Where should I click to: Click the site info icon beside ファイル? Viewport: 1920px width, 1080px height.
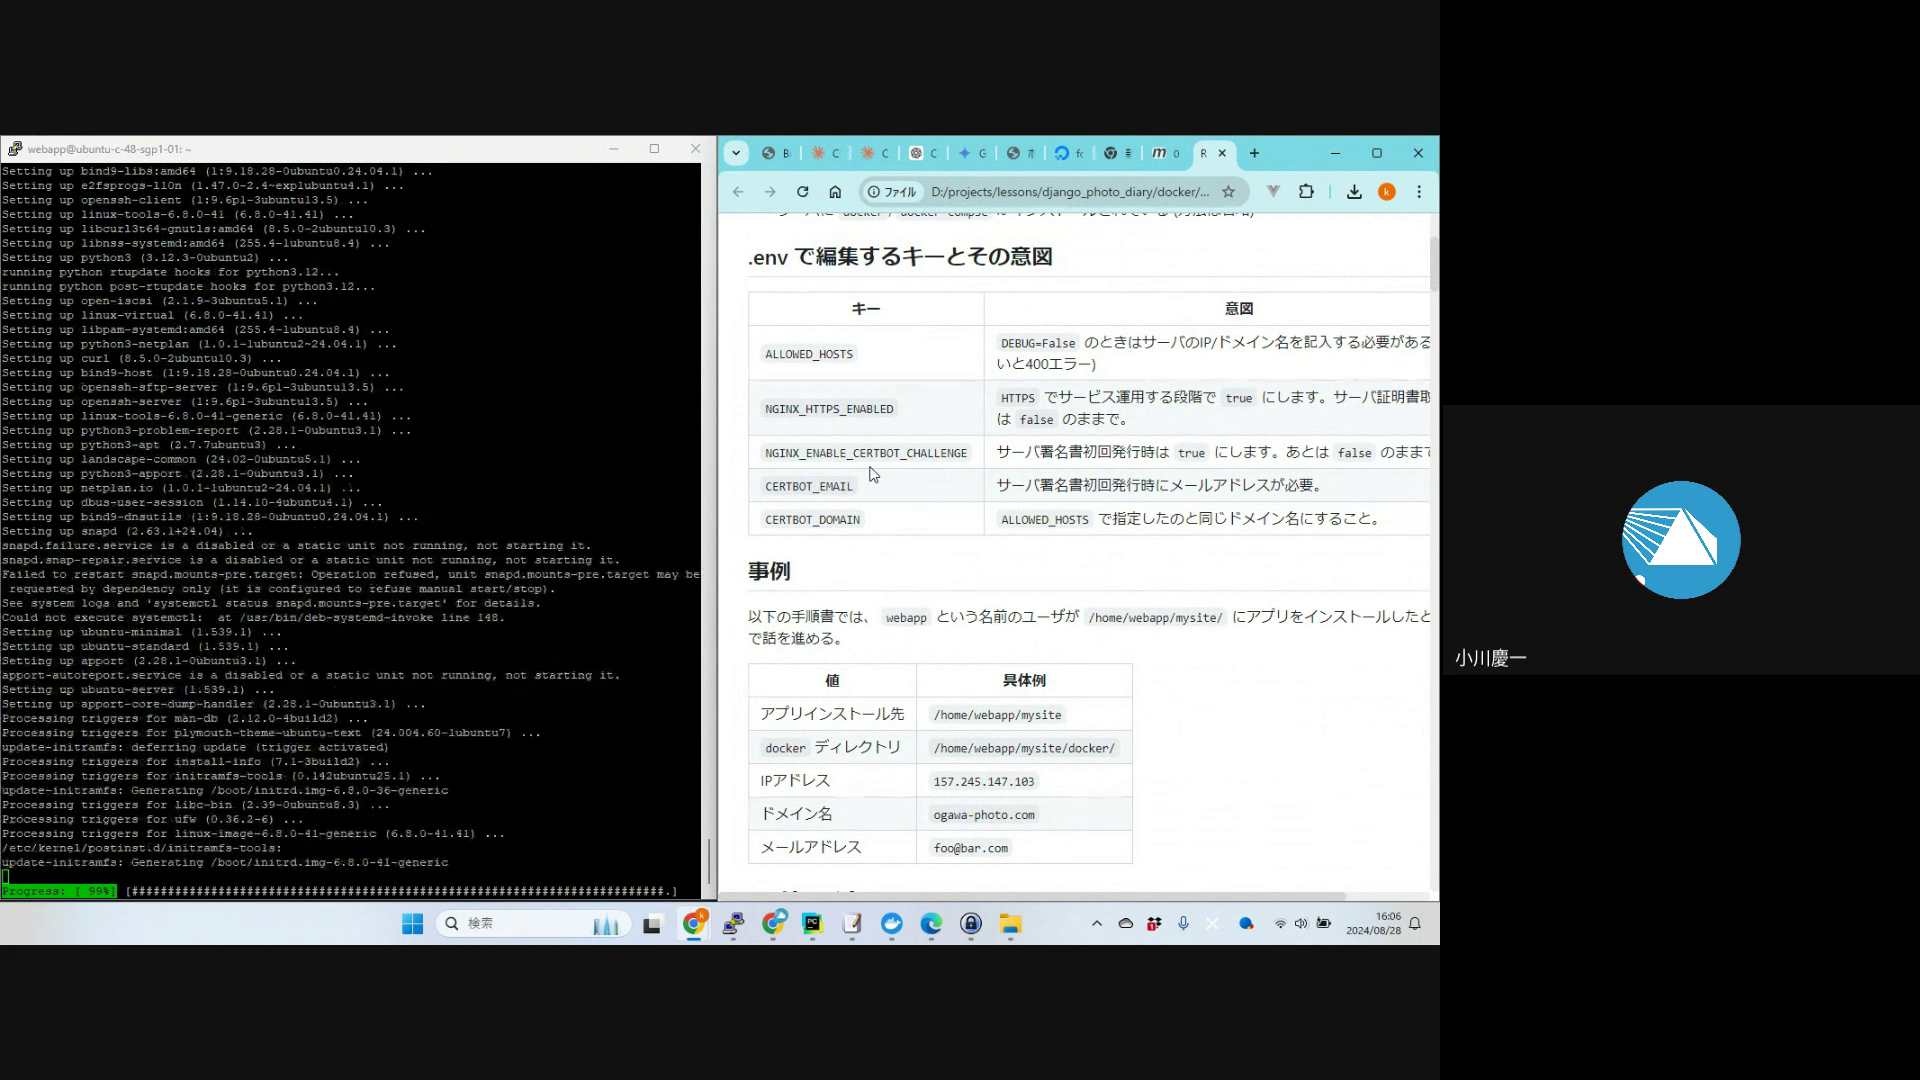[x=874, y=192]
